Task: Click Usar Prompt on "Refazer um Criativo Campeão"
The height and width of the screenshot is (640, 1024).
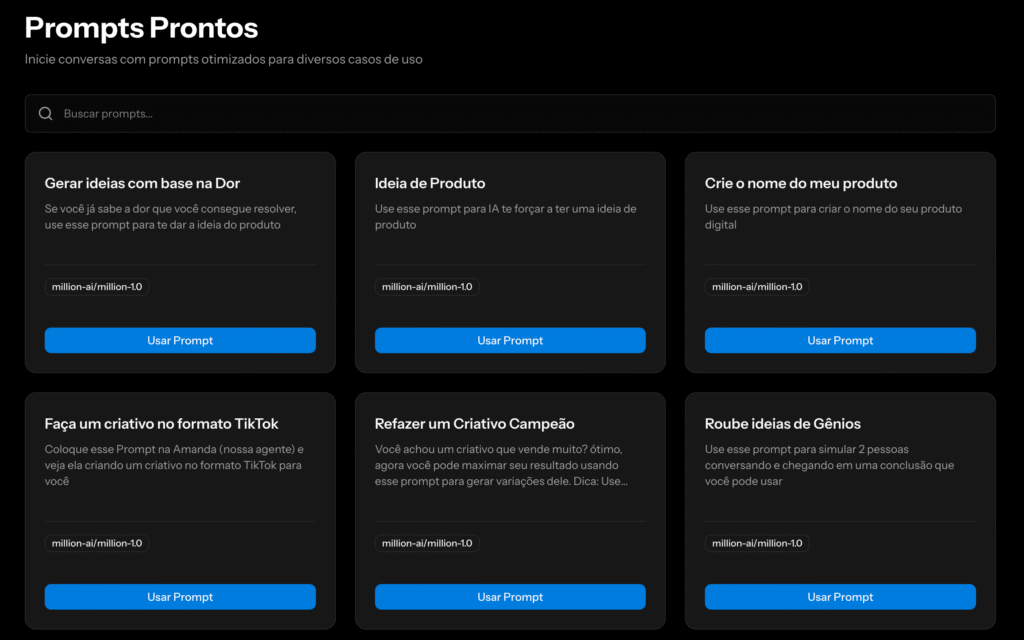Action: 510,597
